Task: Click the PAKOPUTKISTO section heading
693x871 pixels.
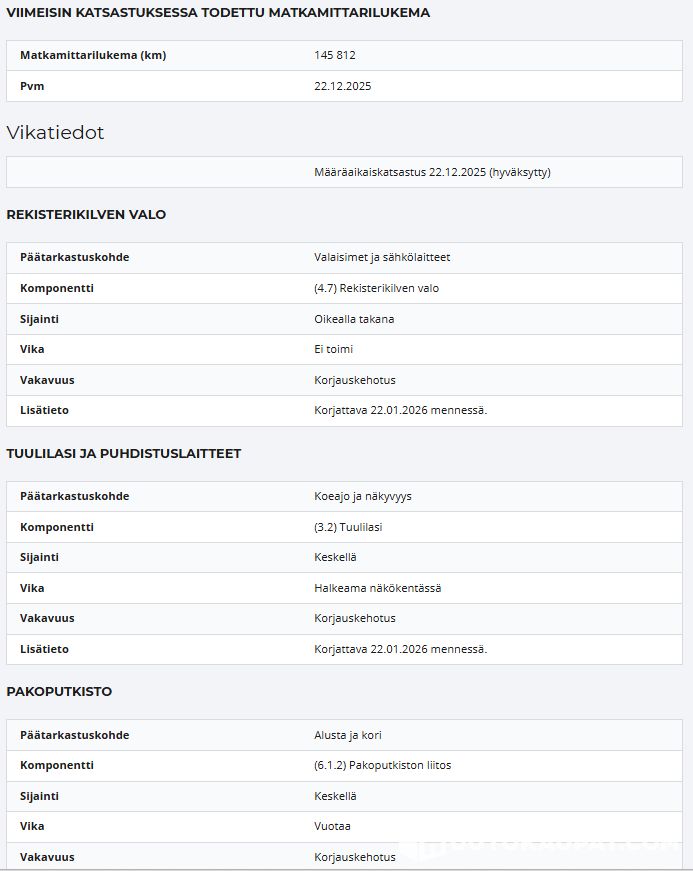Action: coord(59,691)
